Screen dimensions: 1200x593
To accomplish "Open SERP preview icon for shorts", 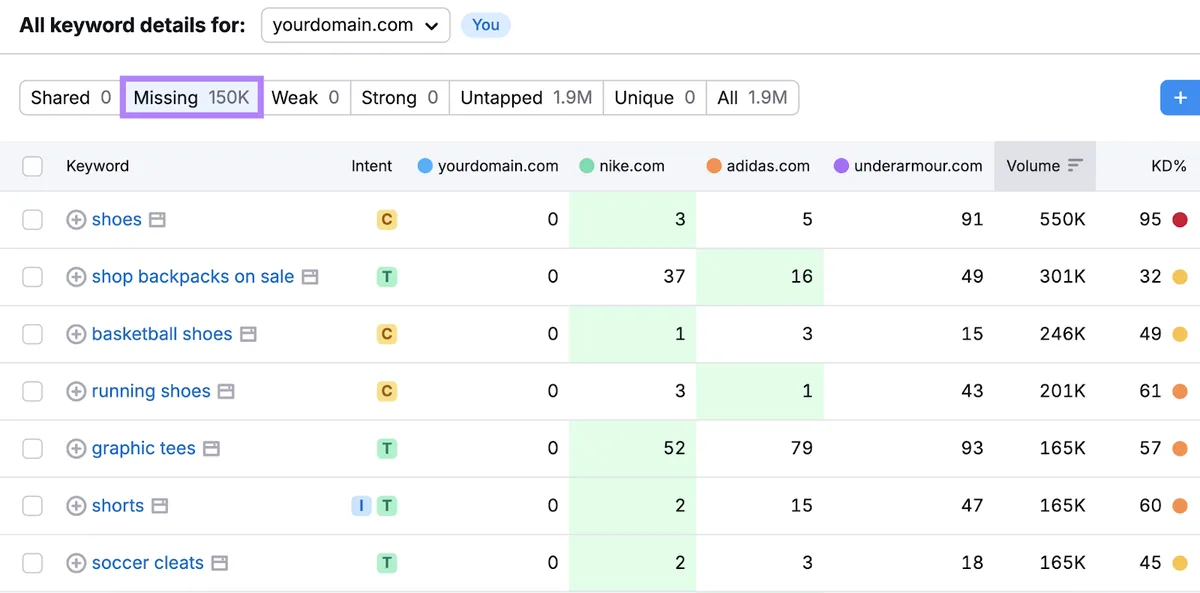I will click(x=160, y=506).
